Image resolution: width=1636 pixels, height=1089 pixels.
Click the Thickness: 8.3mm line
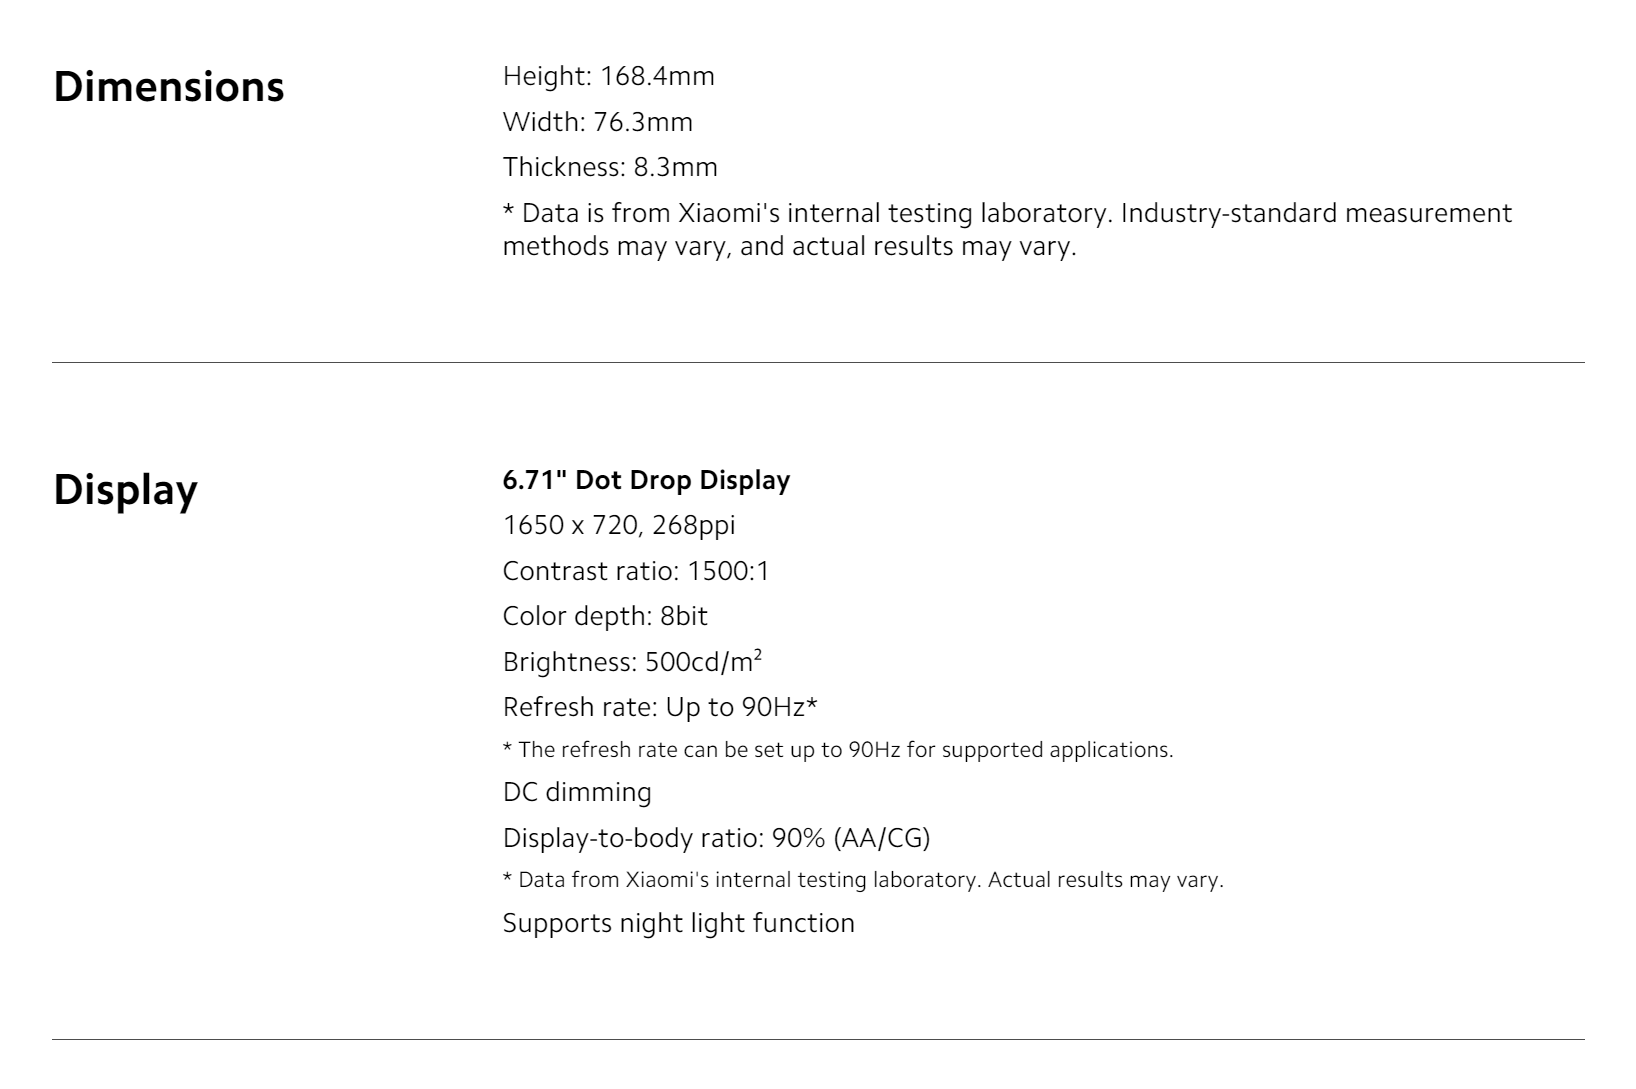click(610, 167)
